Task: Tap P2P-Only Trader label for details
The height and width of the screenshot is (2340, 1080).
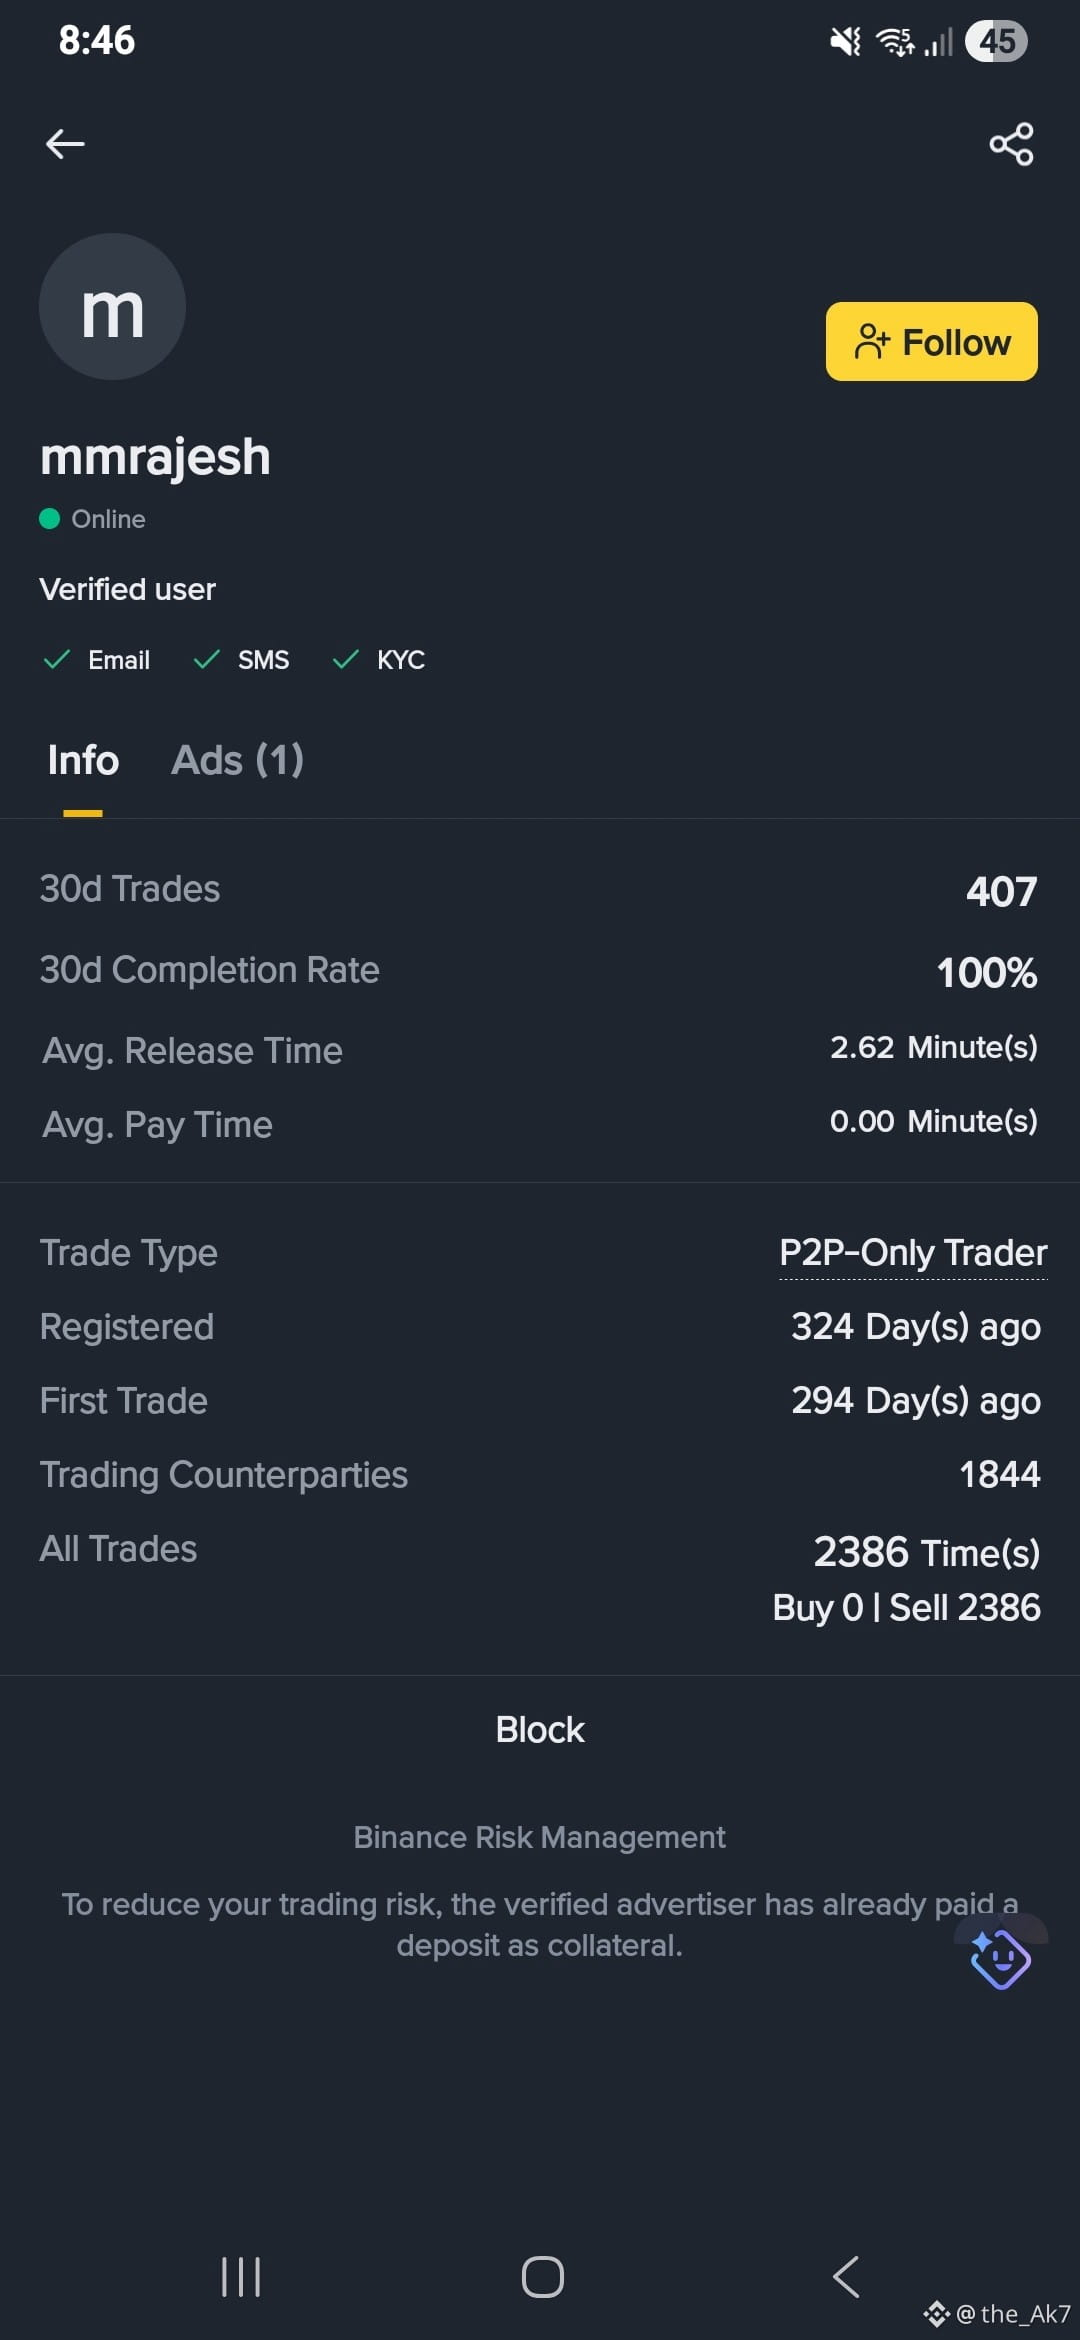Action: pyautogui.click(x=913, y=1253)
